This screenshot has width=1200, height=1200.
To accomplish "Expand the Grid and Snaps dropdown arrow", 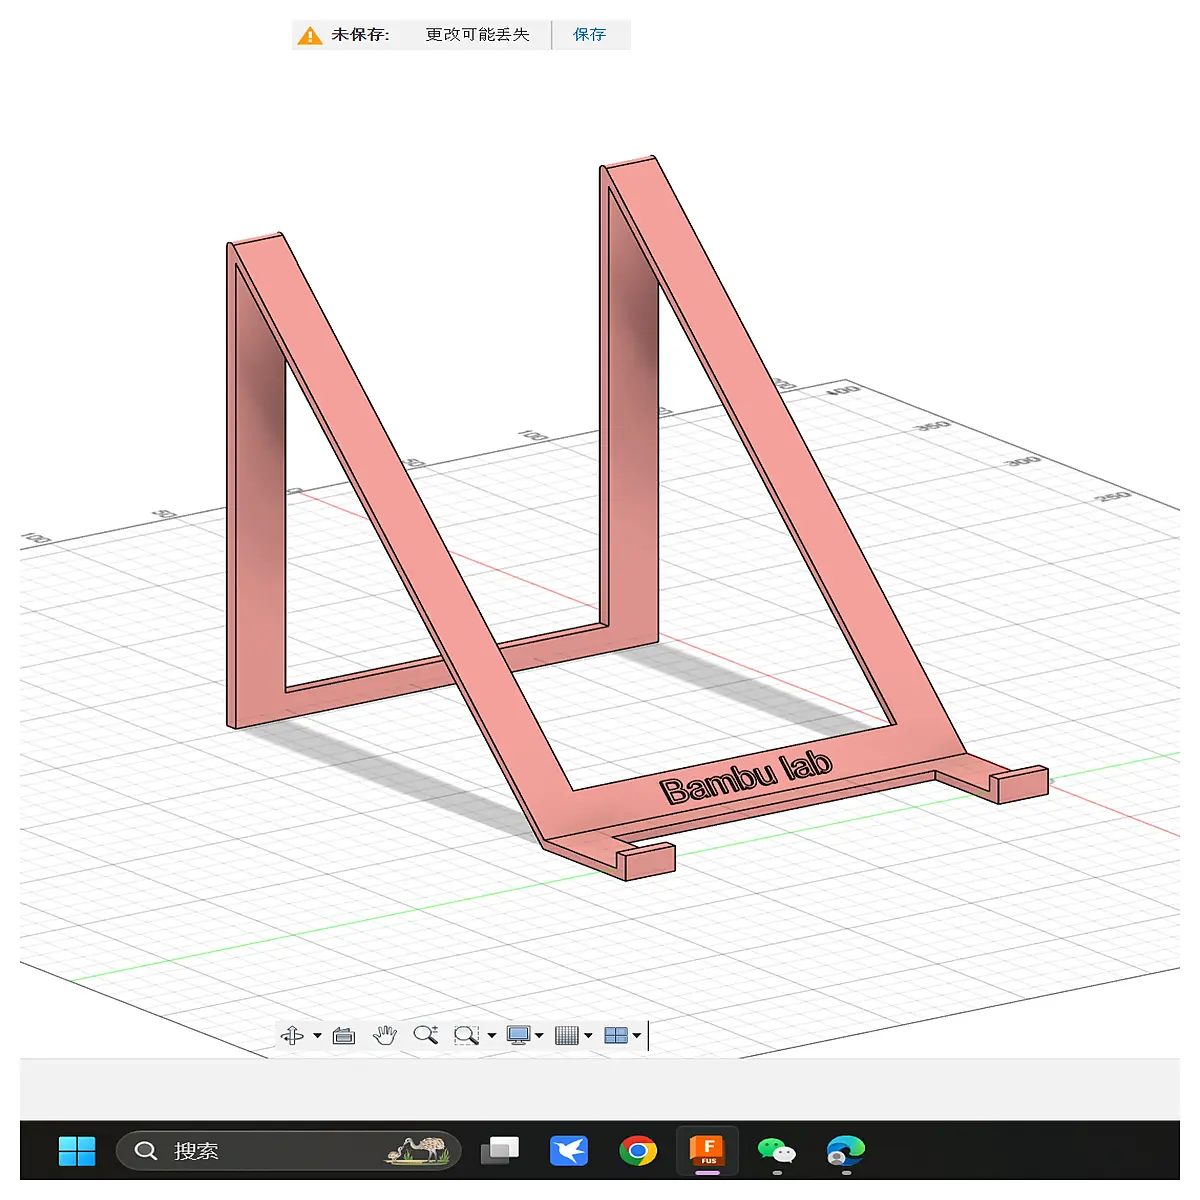I will 588,1035.
